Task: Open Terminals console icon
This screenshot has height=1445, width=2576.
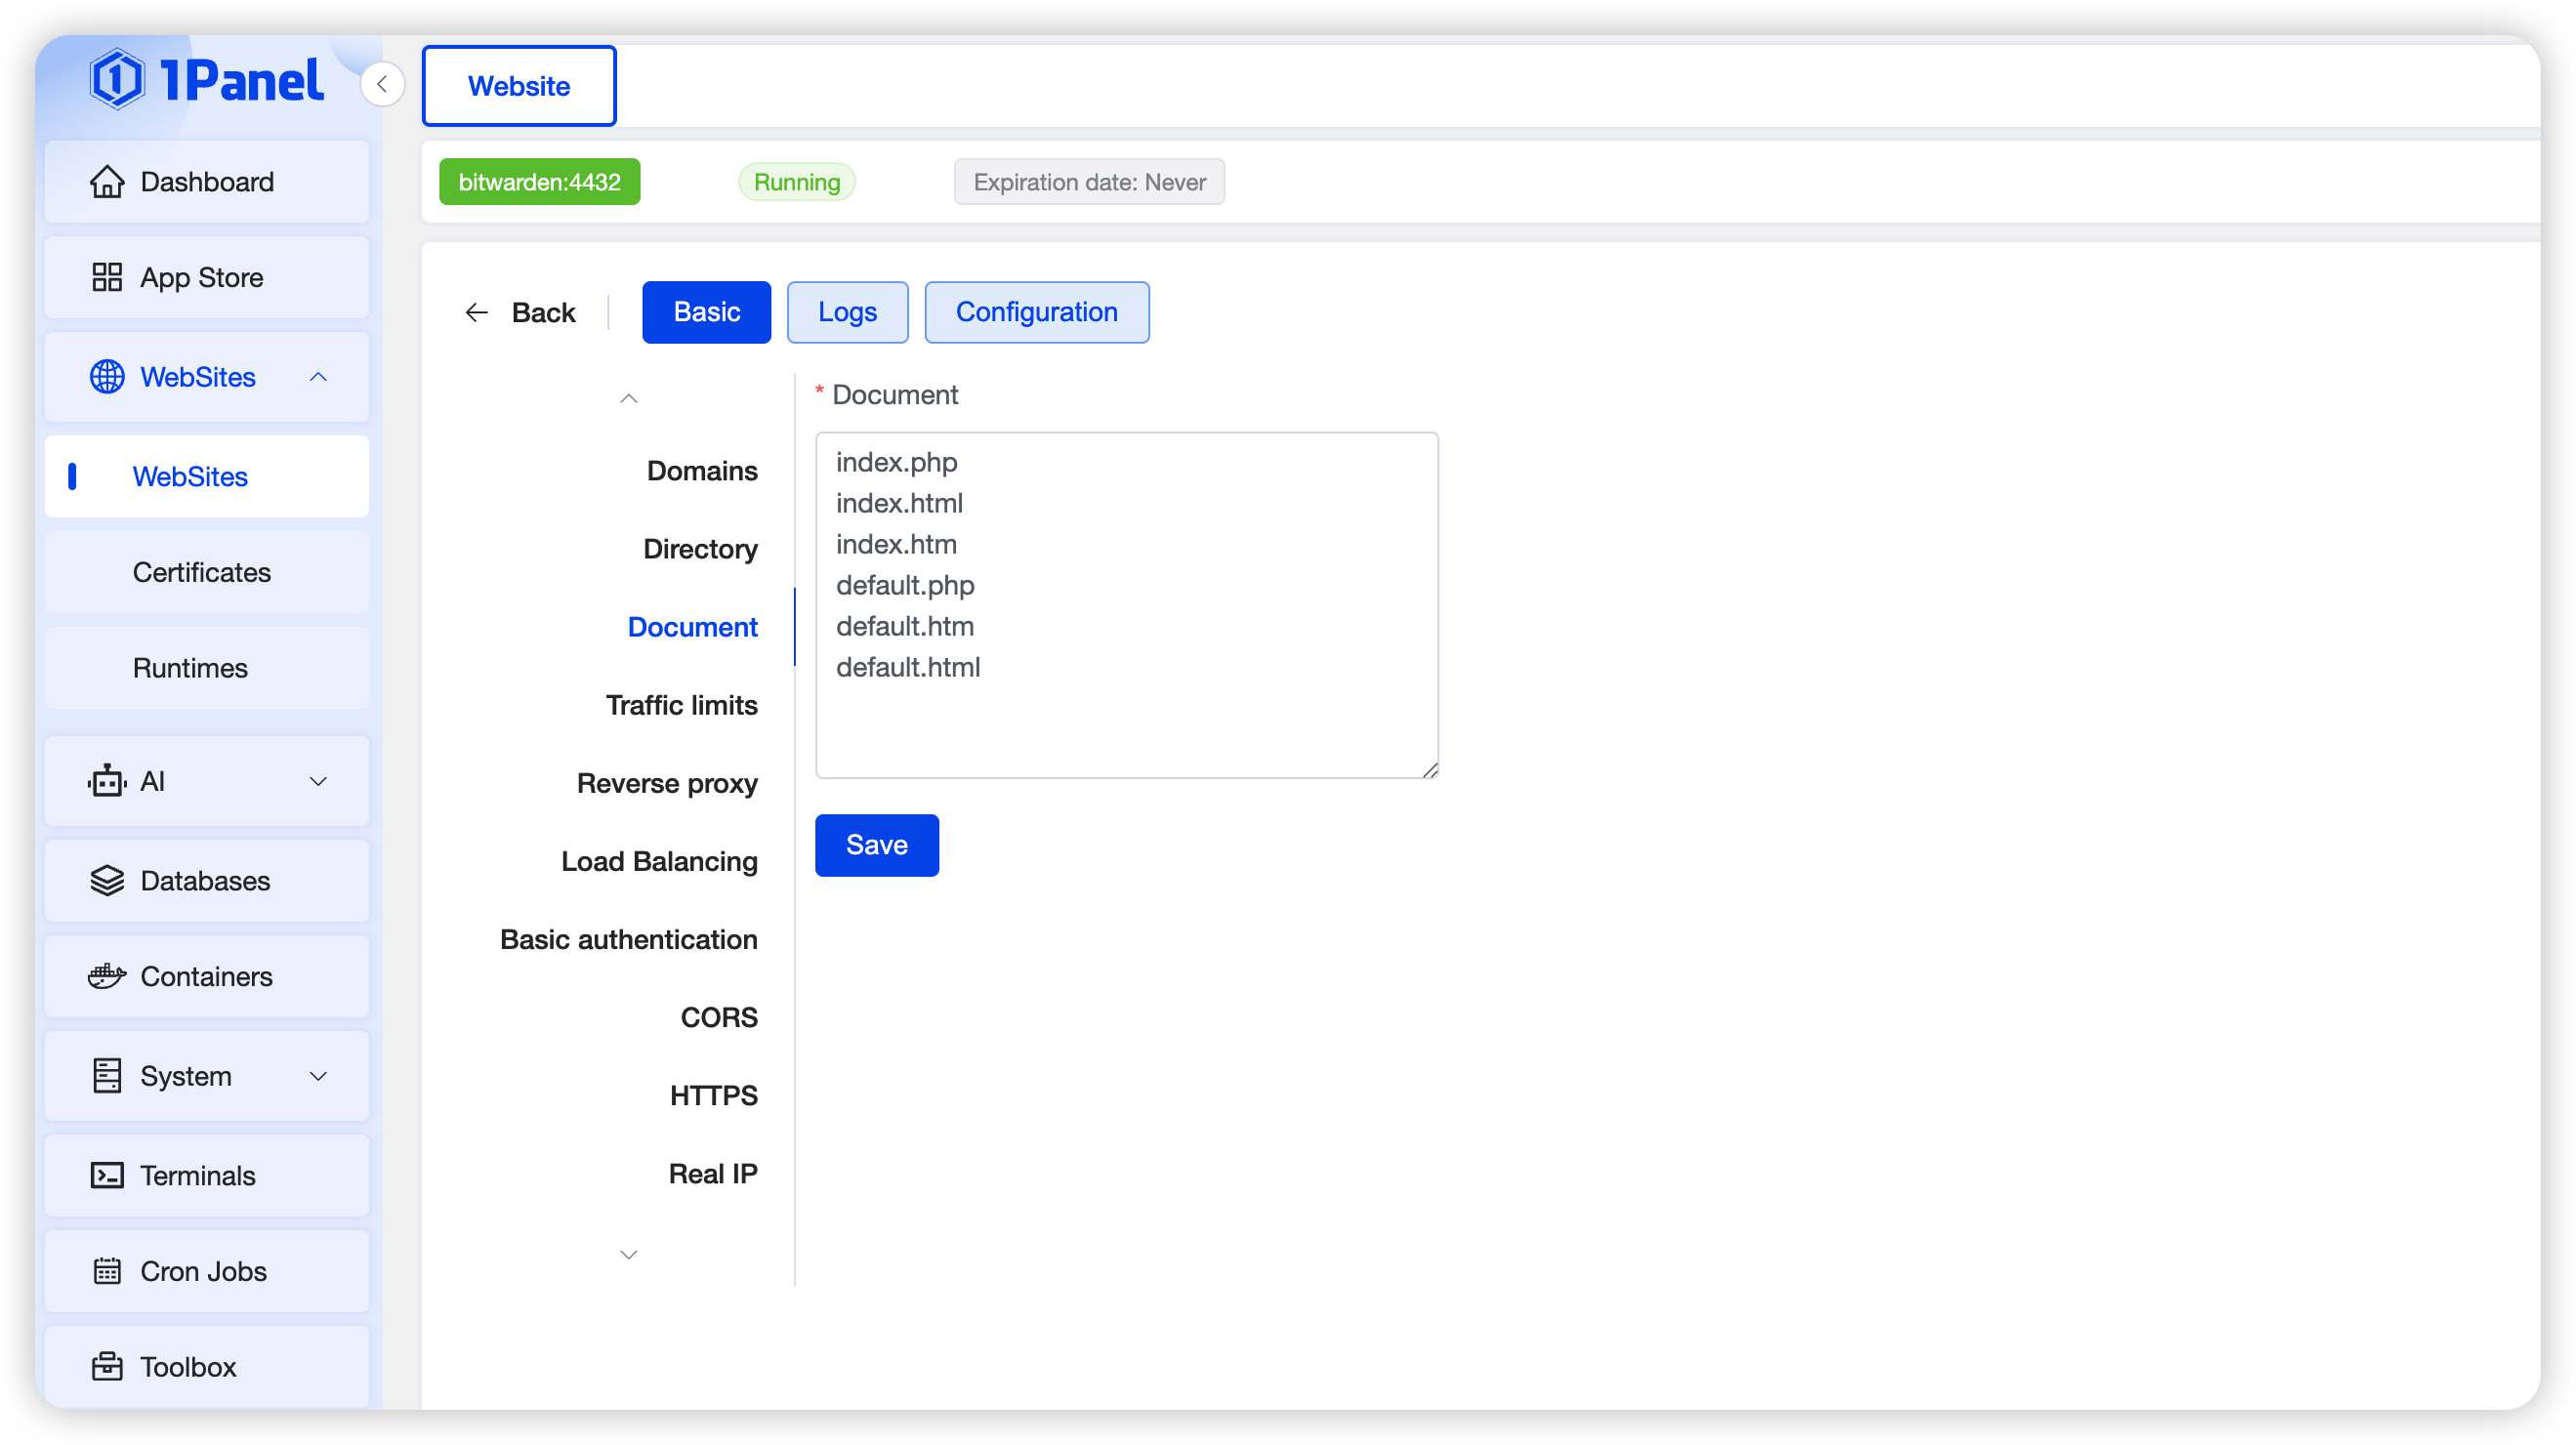Action: pyautogui.click(x=107, y=1175)
